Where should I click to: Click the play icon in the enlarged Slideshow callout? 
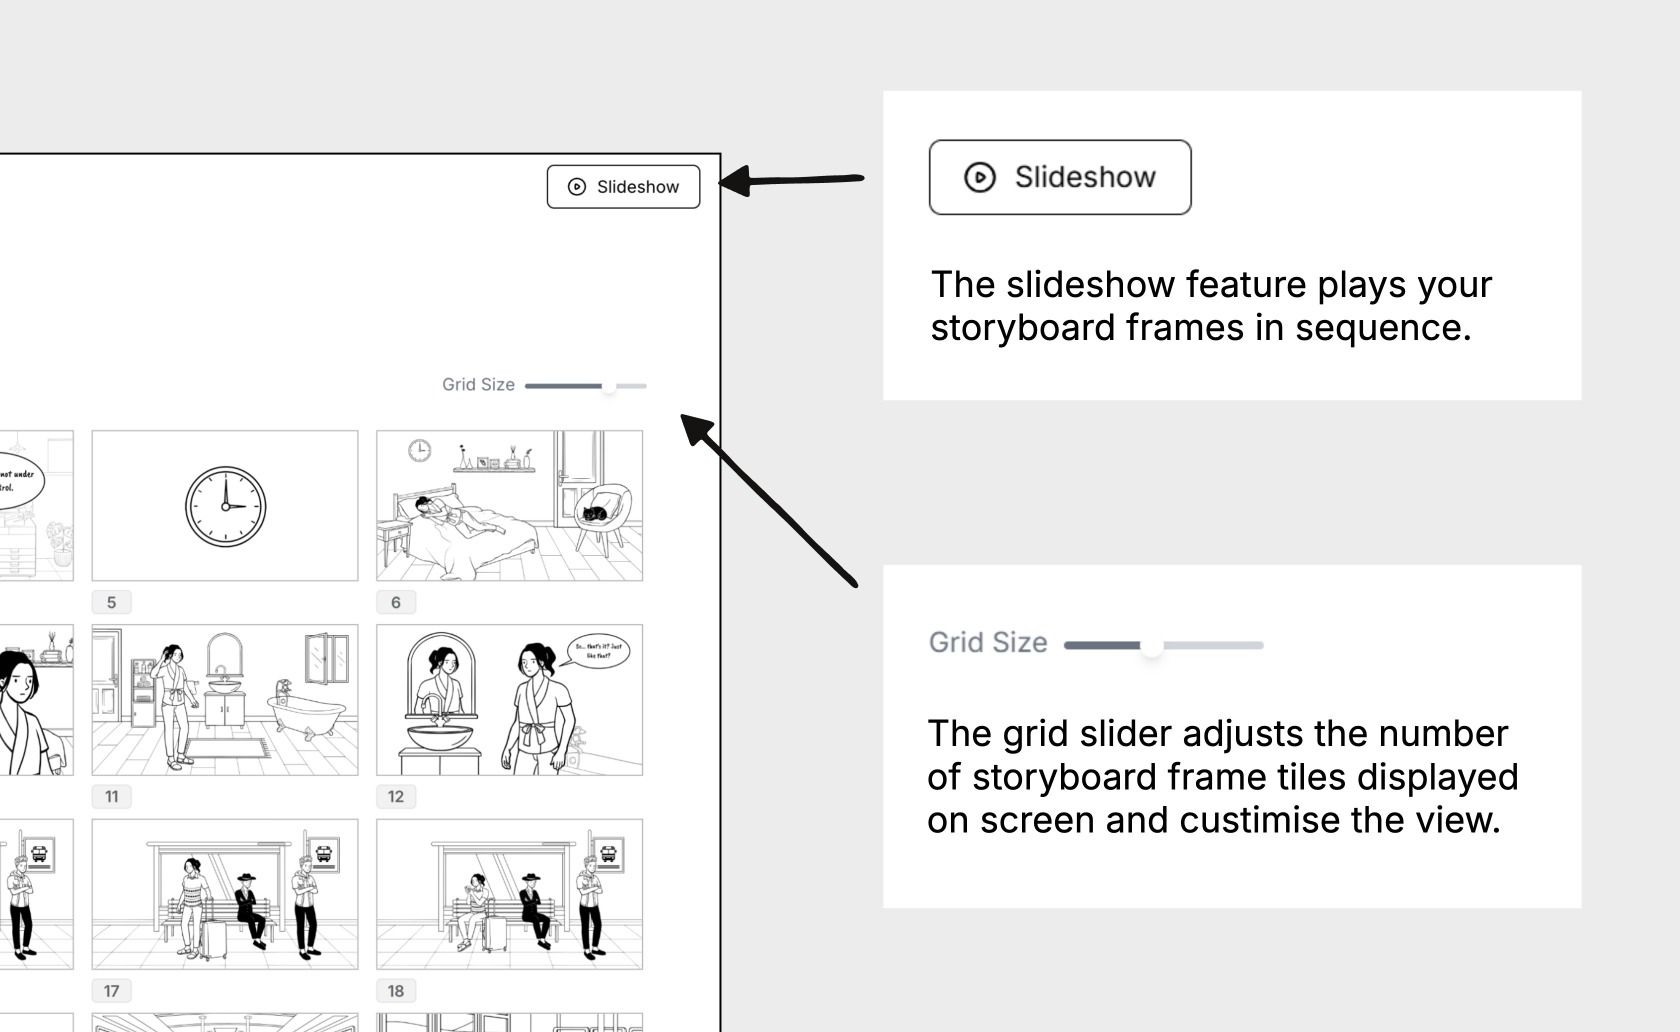(x=980, y=177)
